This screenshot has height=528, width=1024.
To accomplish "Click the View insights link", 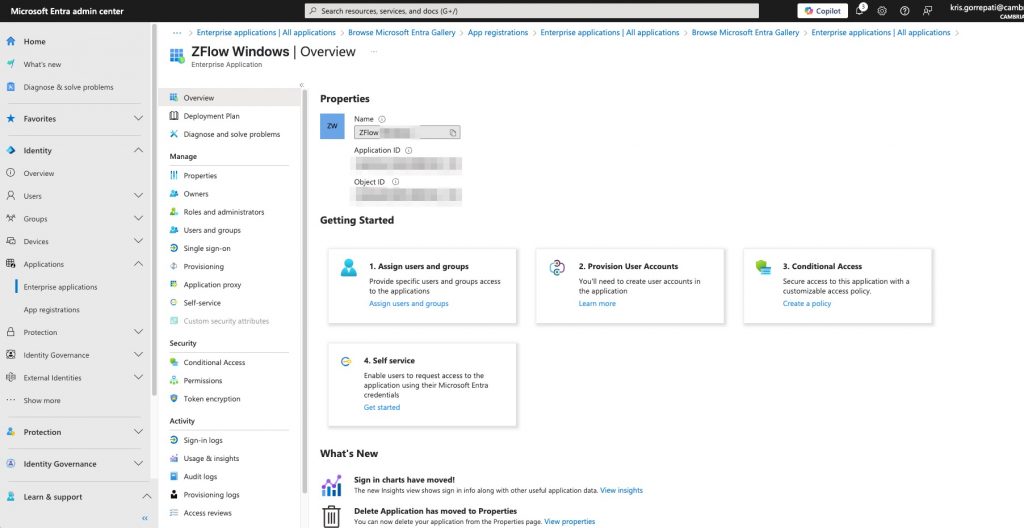I will click(621, 490).
